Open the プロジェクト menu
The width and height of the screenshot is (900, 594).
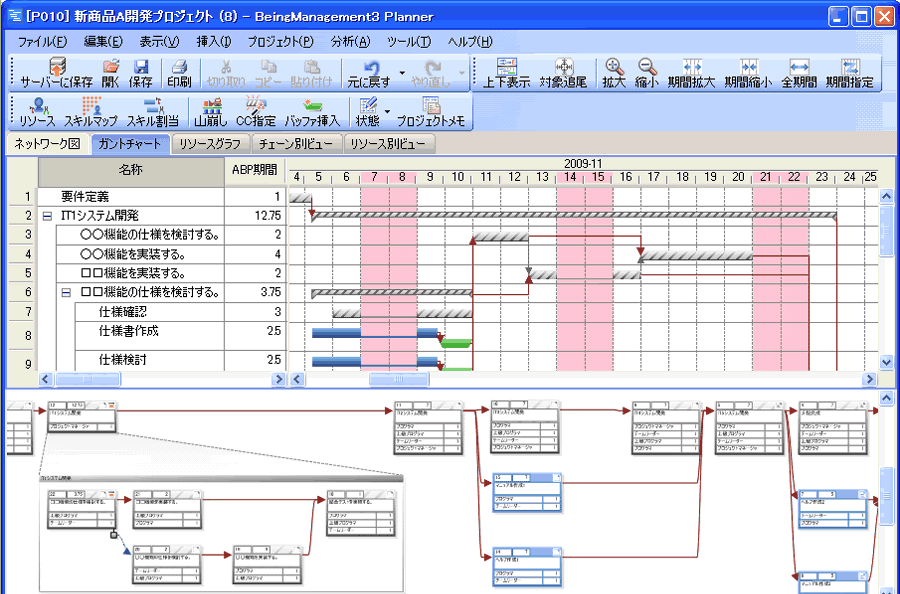tap(281, 42)
